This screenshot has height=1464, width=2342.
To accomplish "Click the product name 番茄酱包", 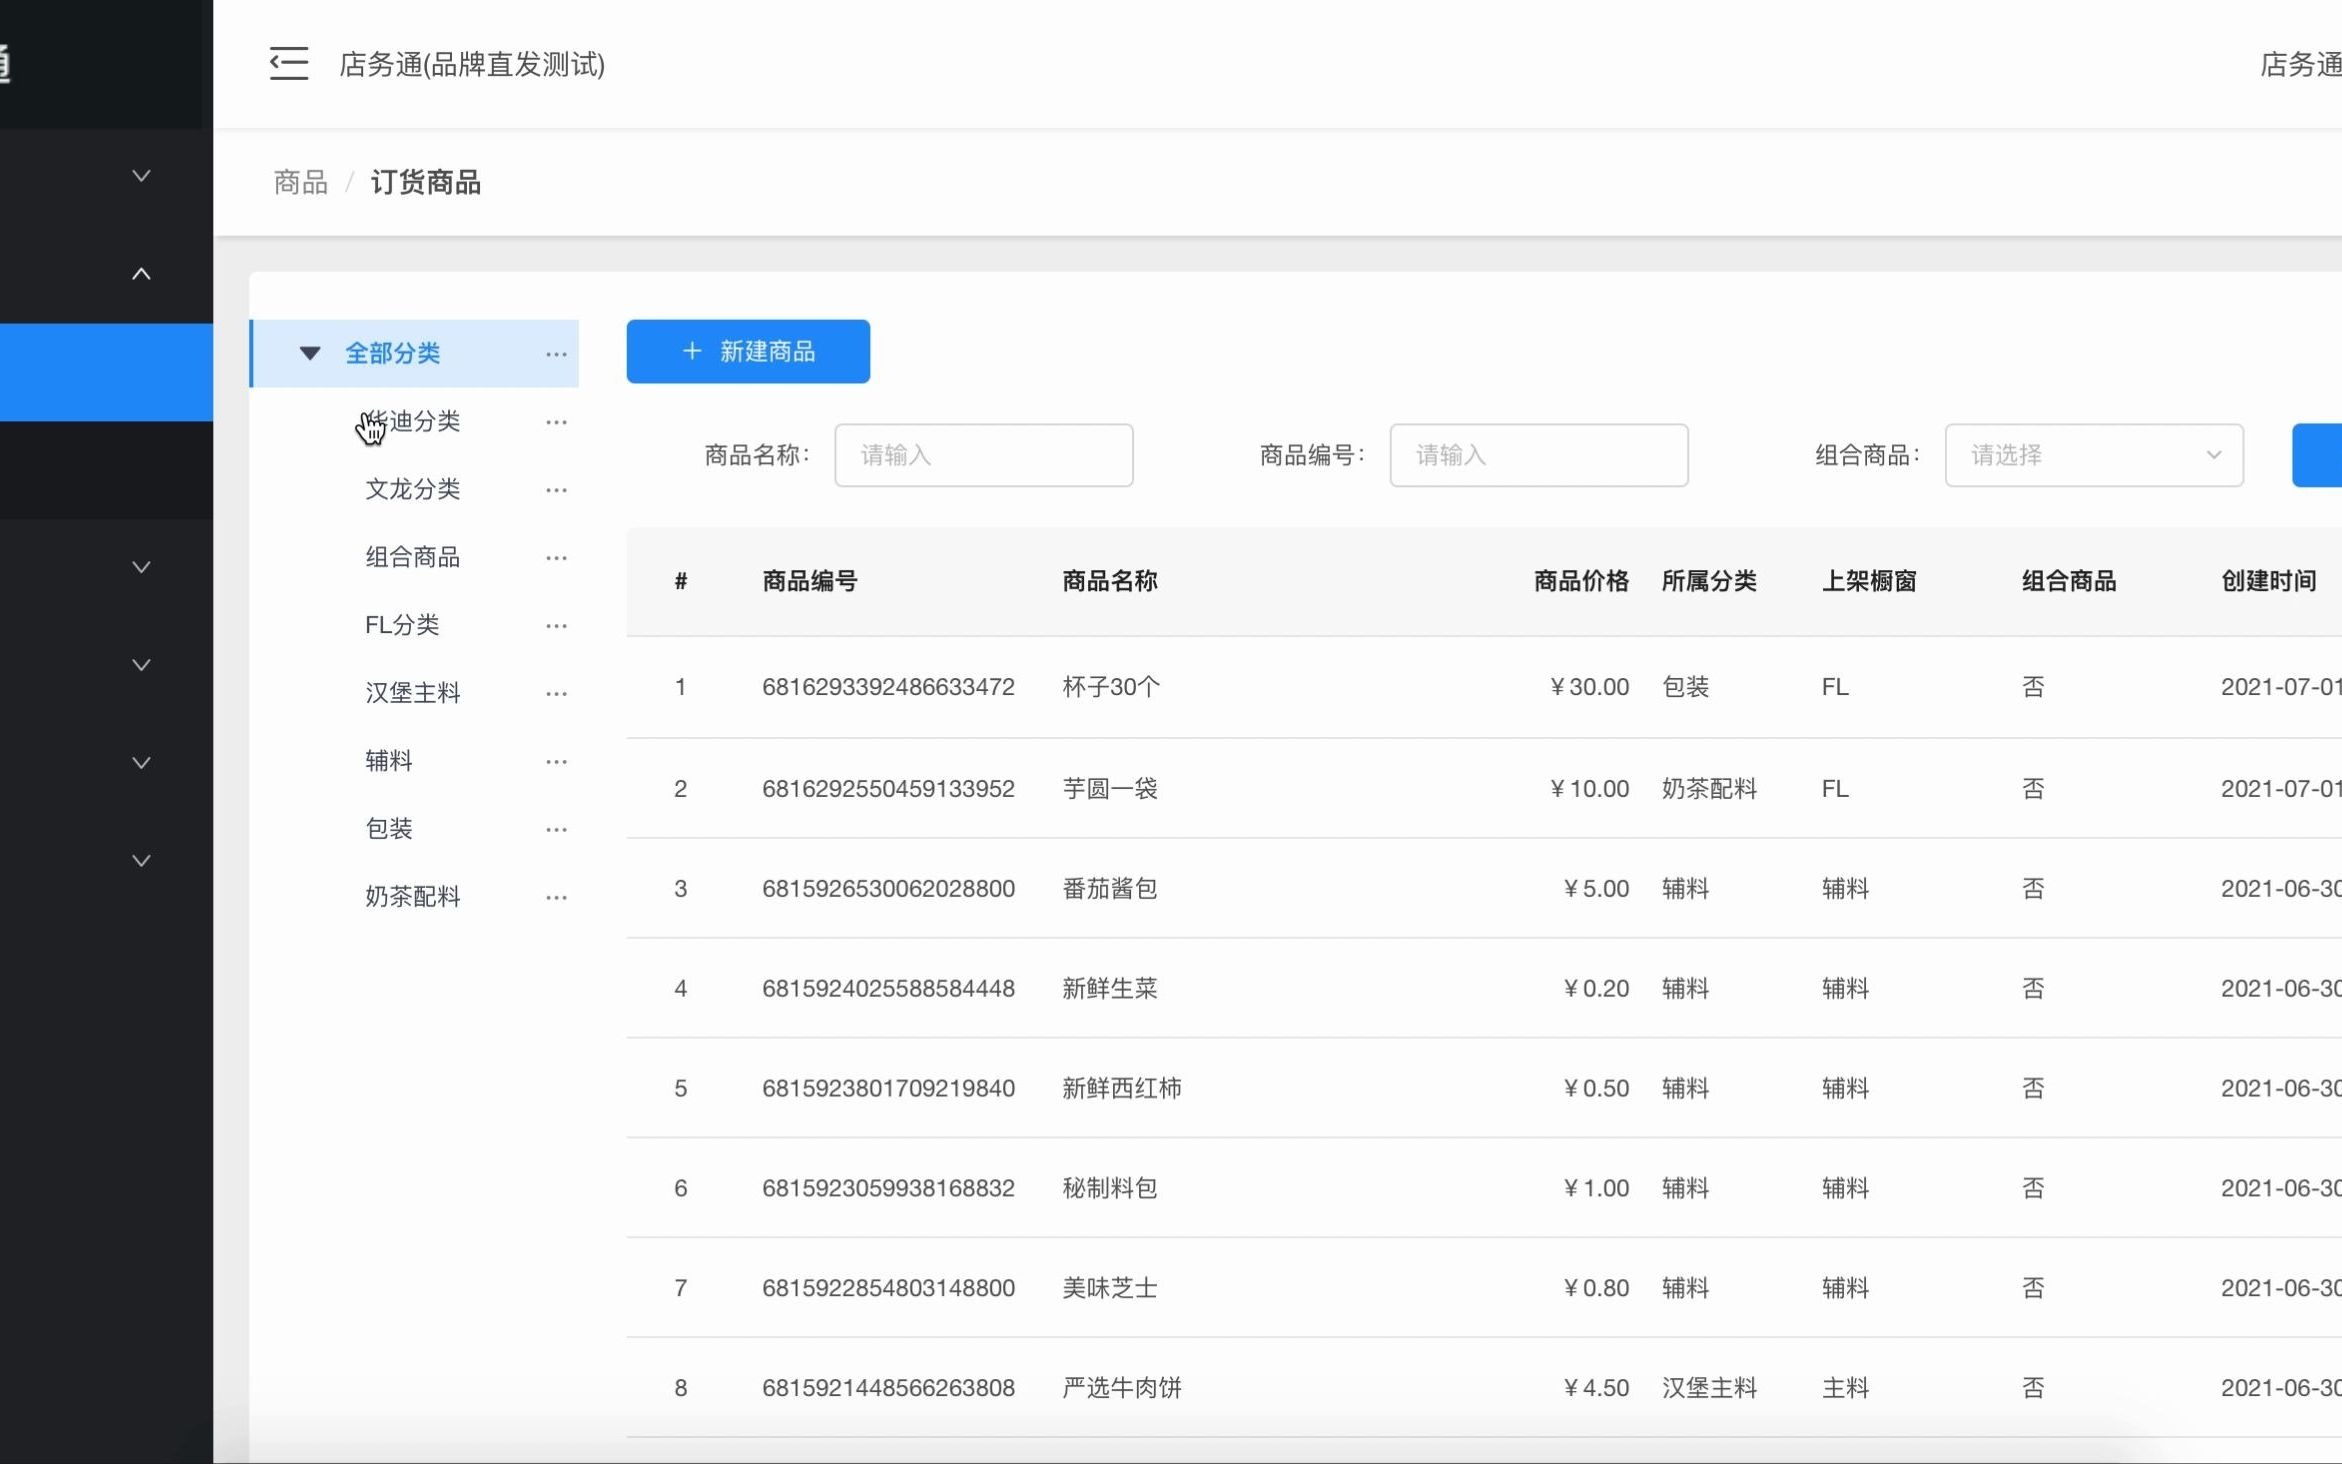I will [1110, 889].
